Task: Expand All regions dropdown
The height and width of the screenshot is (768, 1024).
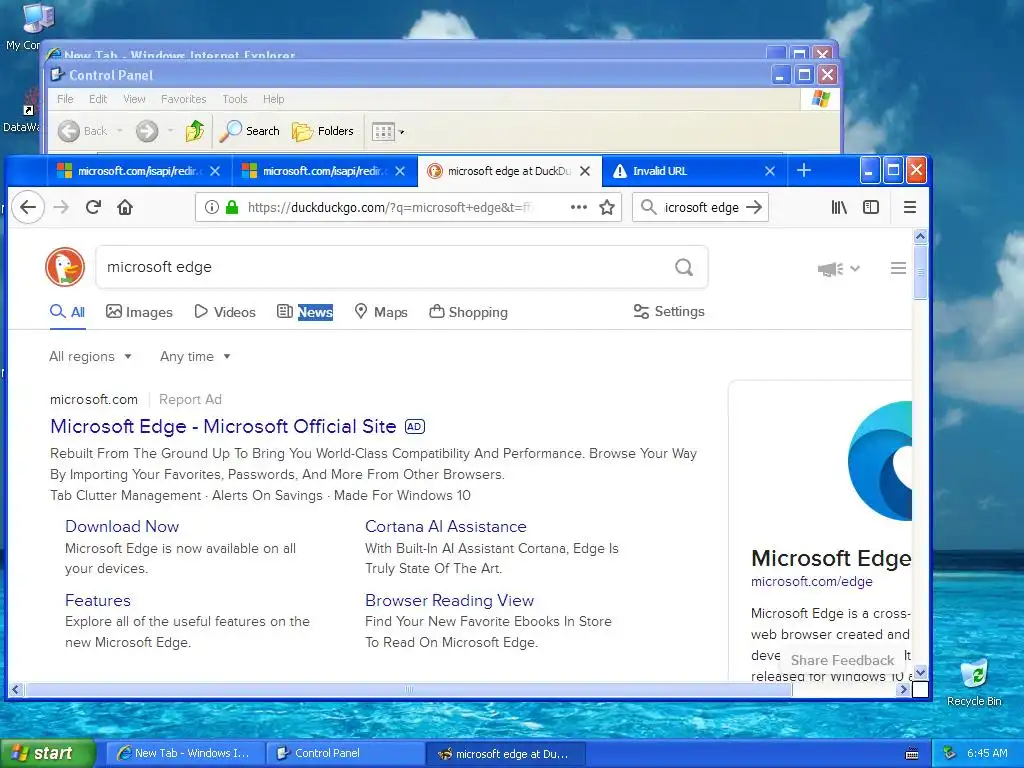Action: 91,357
